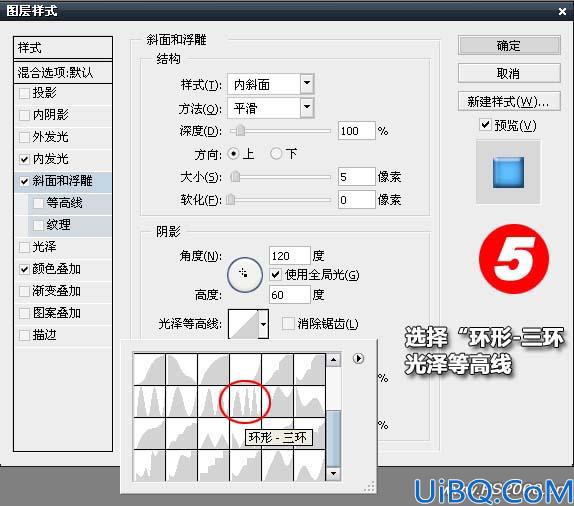Viewport: 574px width, 506px height.
Task: Enable the 内阴影 checkbox
Action: tap(24, 115)
